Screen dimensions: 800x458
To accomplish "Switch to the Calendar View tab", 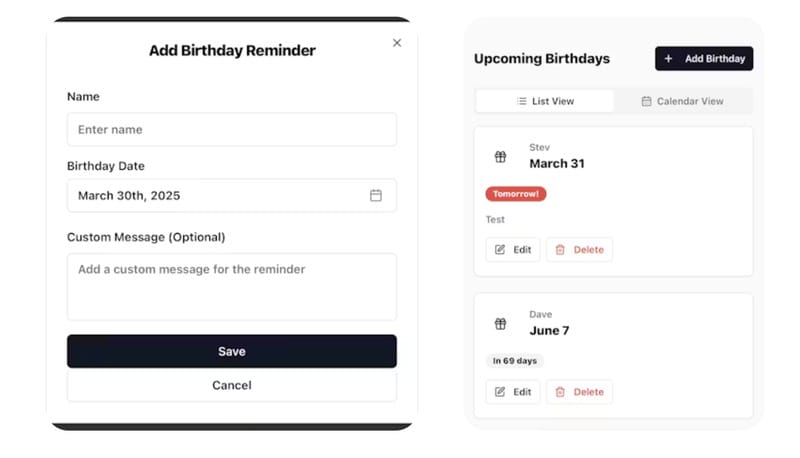I will click(682, 101).
